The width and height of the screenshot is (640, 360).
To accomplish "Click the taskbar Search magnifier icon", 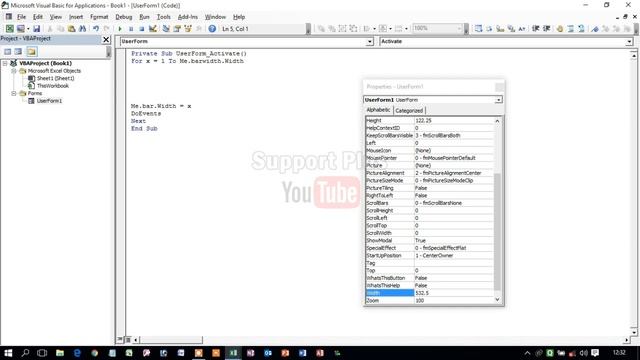I will (x=25, y=353).
